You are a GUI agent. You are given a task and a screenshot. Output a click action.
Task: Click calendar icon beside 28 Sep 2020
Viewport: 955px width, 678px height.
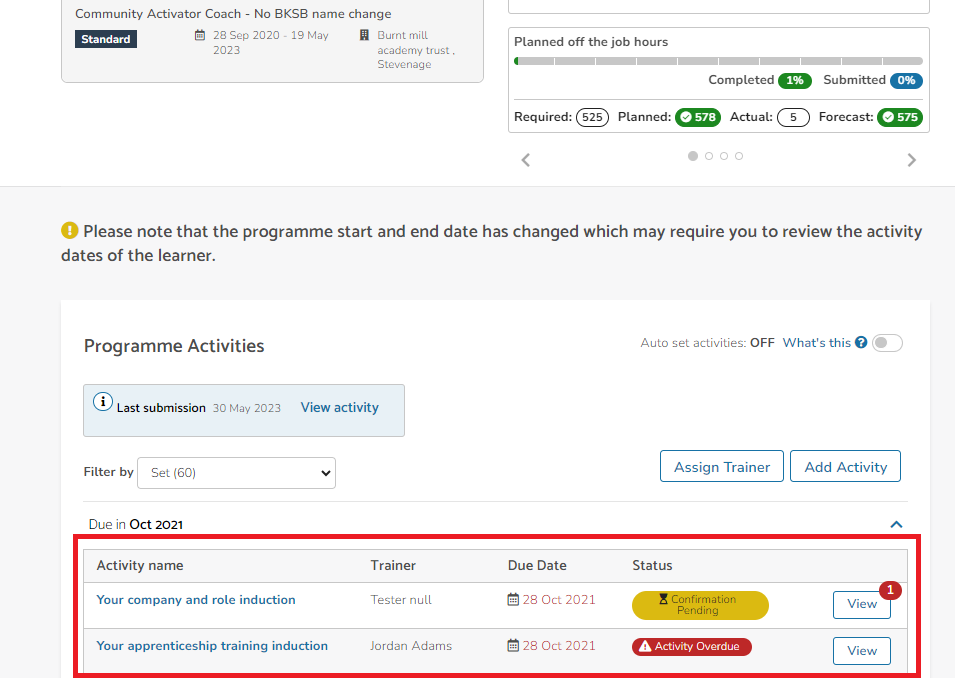point(200,35)
